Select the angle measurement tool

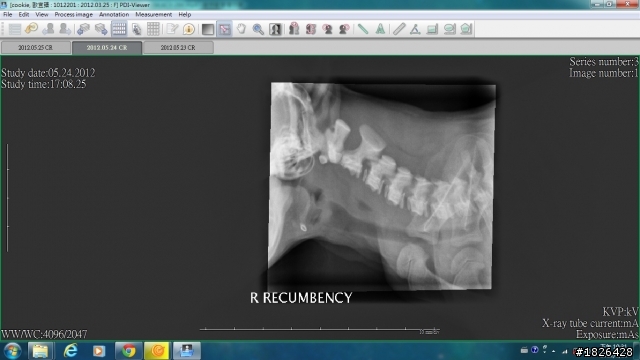click(x=415, y=29)
